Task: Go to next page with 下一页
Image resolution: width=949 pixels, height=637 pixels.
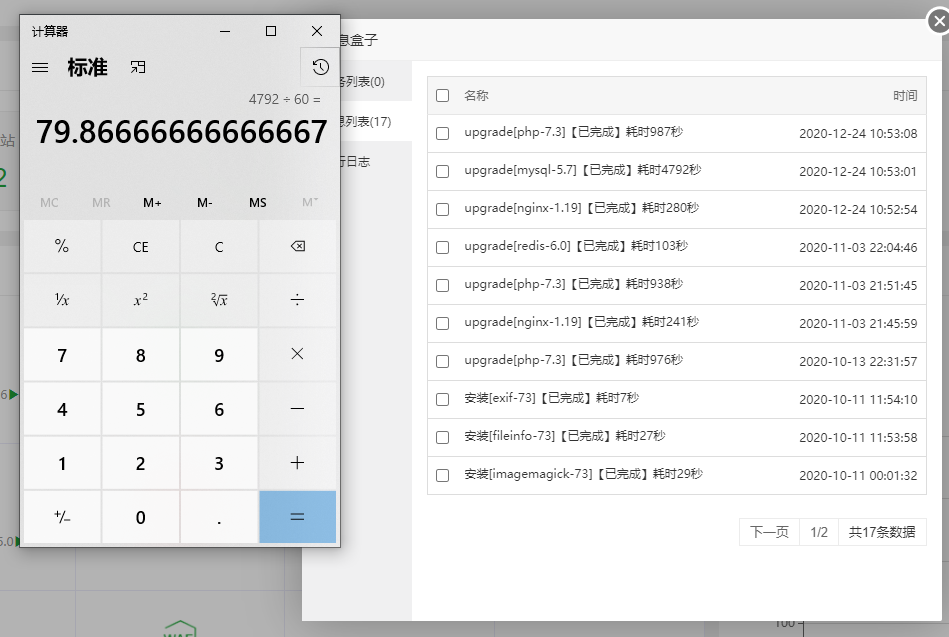Action: (x=769, y=532)
